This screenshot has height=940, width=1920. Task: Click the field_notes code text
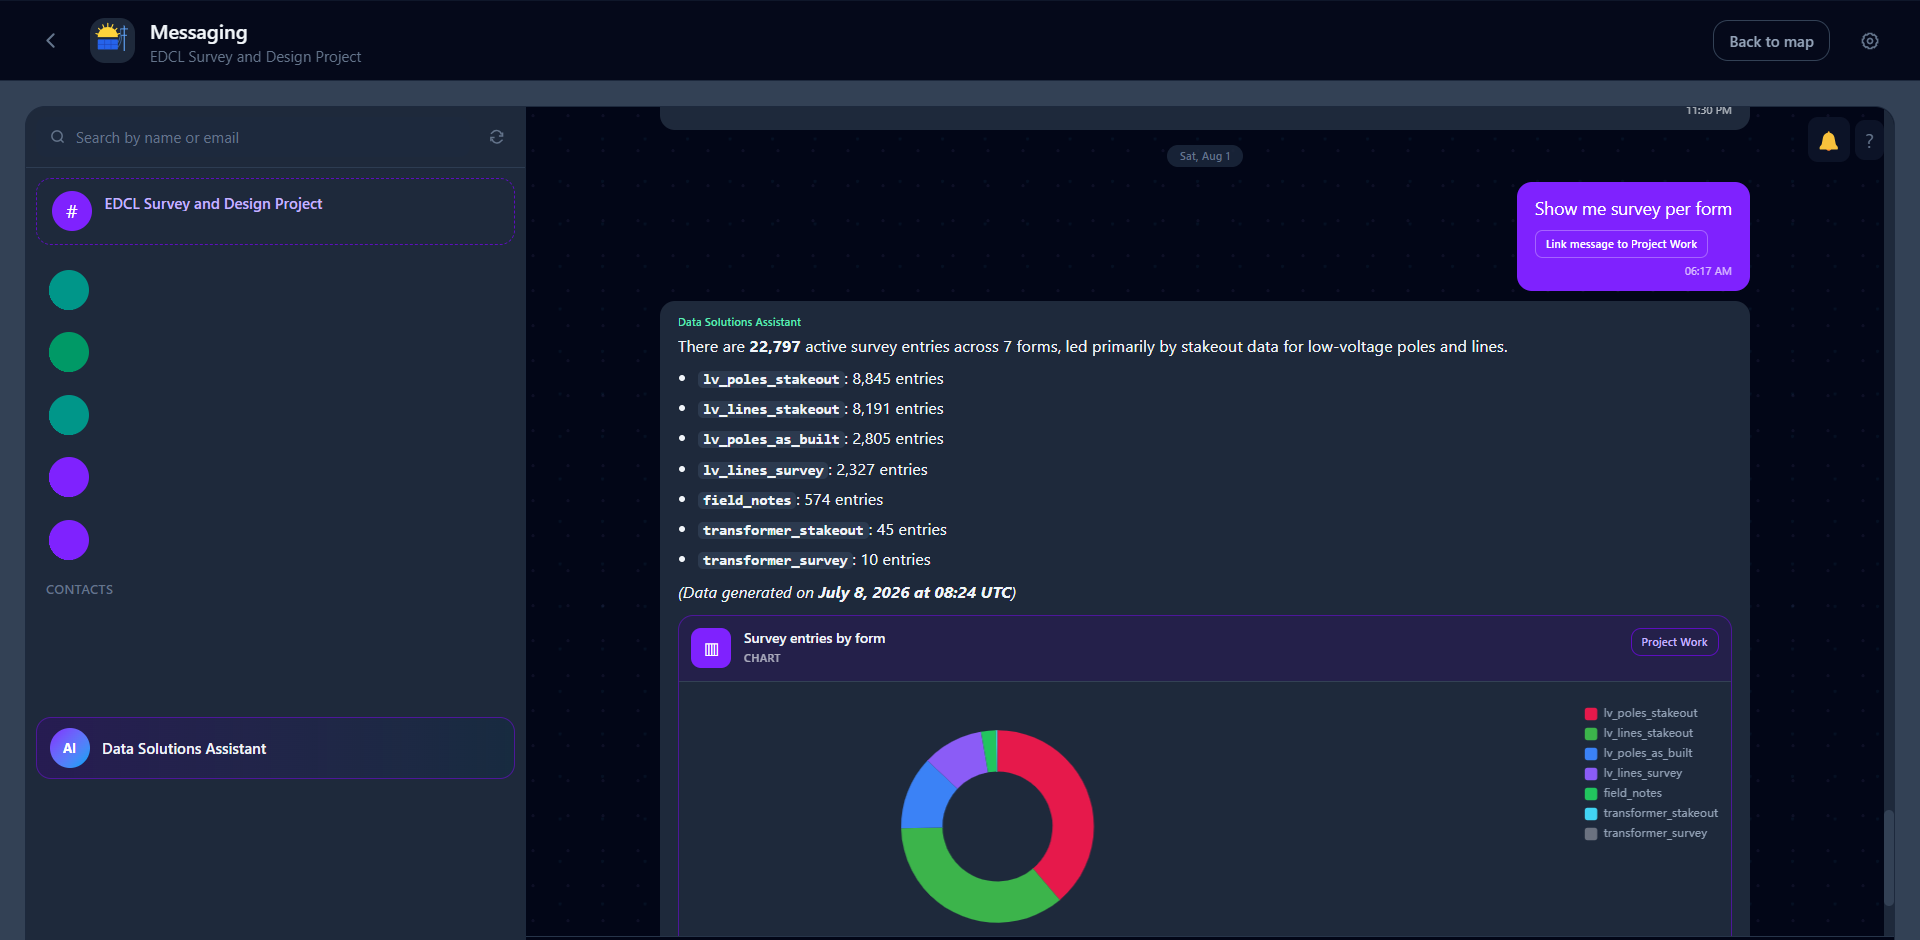(x=747, y=500)
